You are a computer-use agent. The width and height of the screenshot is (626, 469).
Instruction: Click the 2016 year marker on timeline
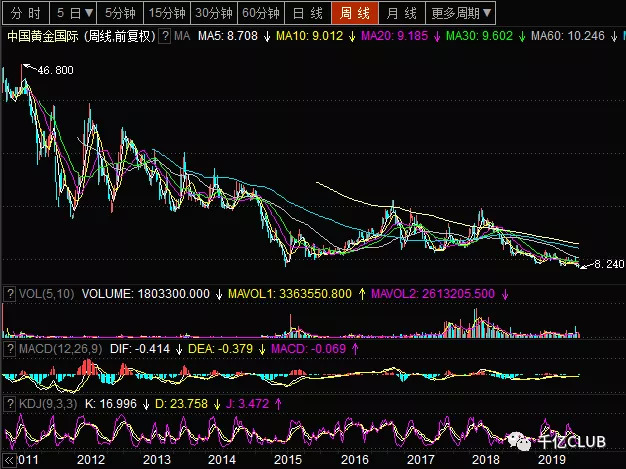pyautogui.click(x=355, y=460)
